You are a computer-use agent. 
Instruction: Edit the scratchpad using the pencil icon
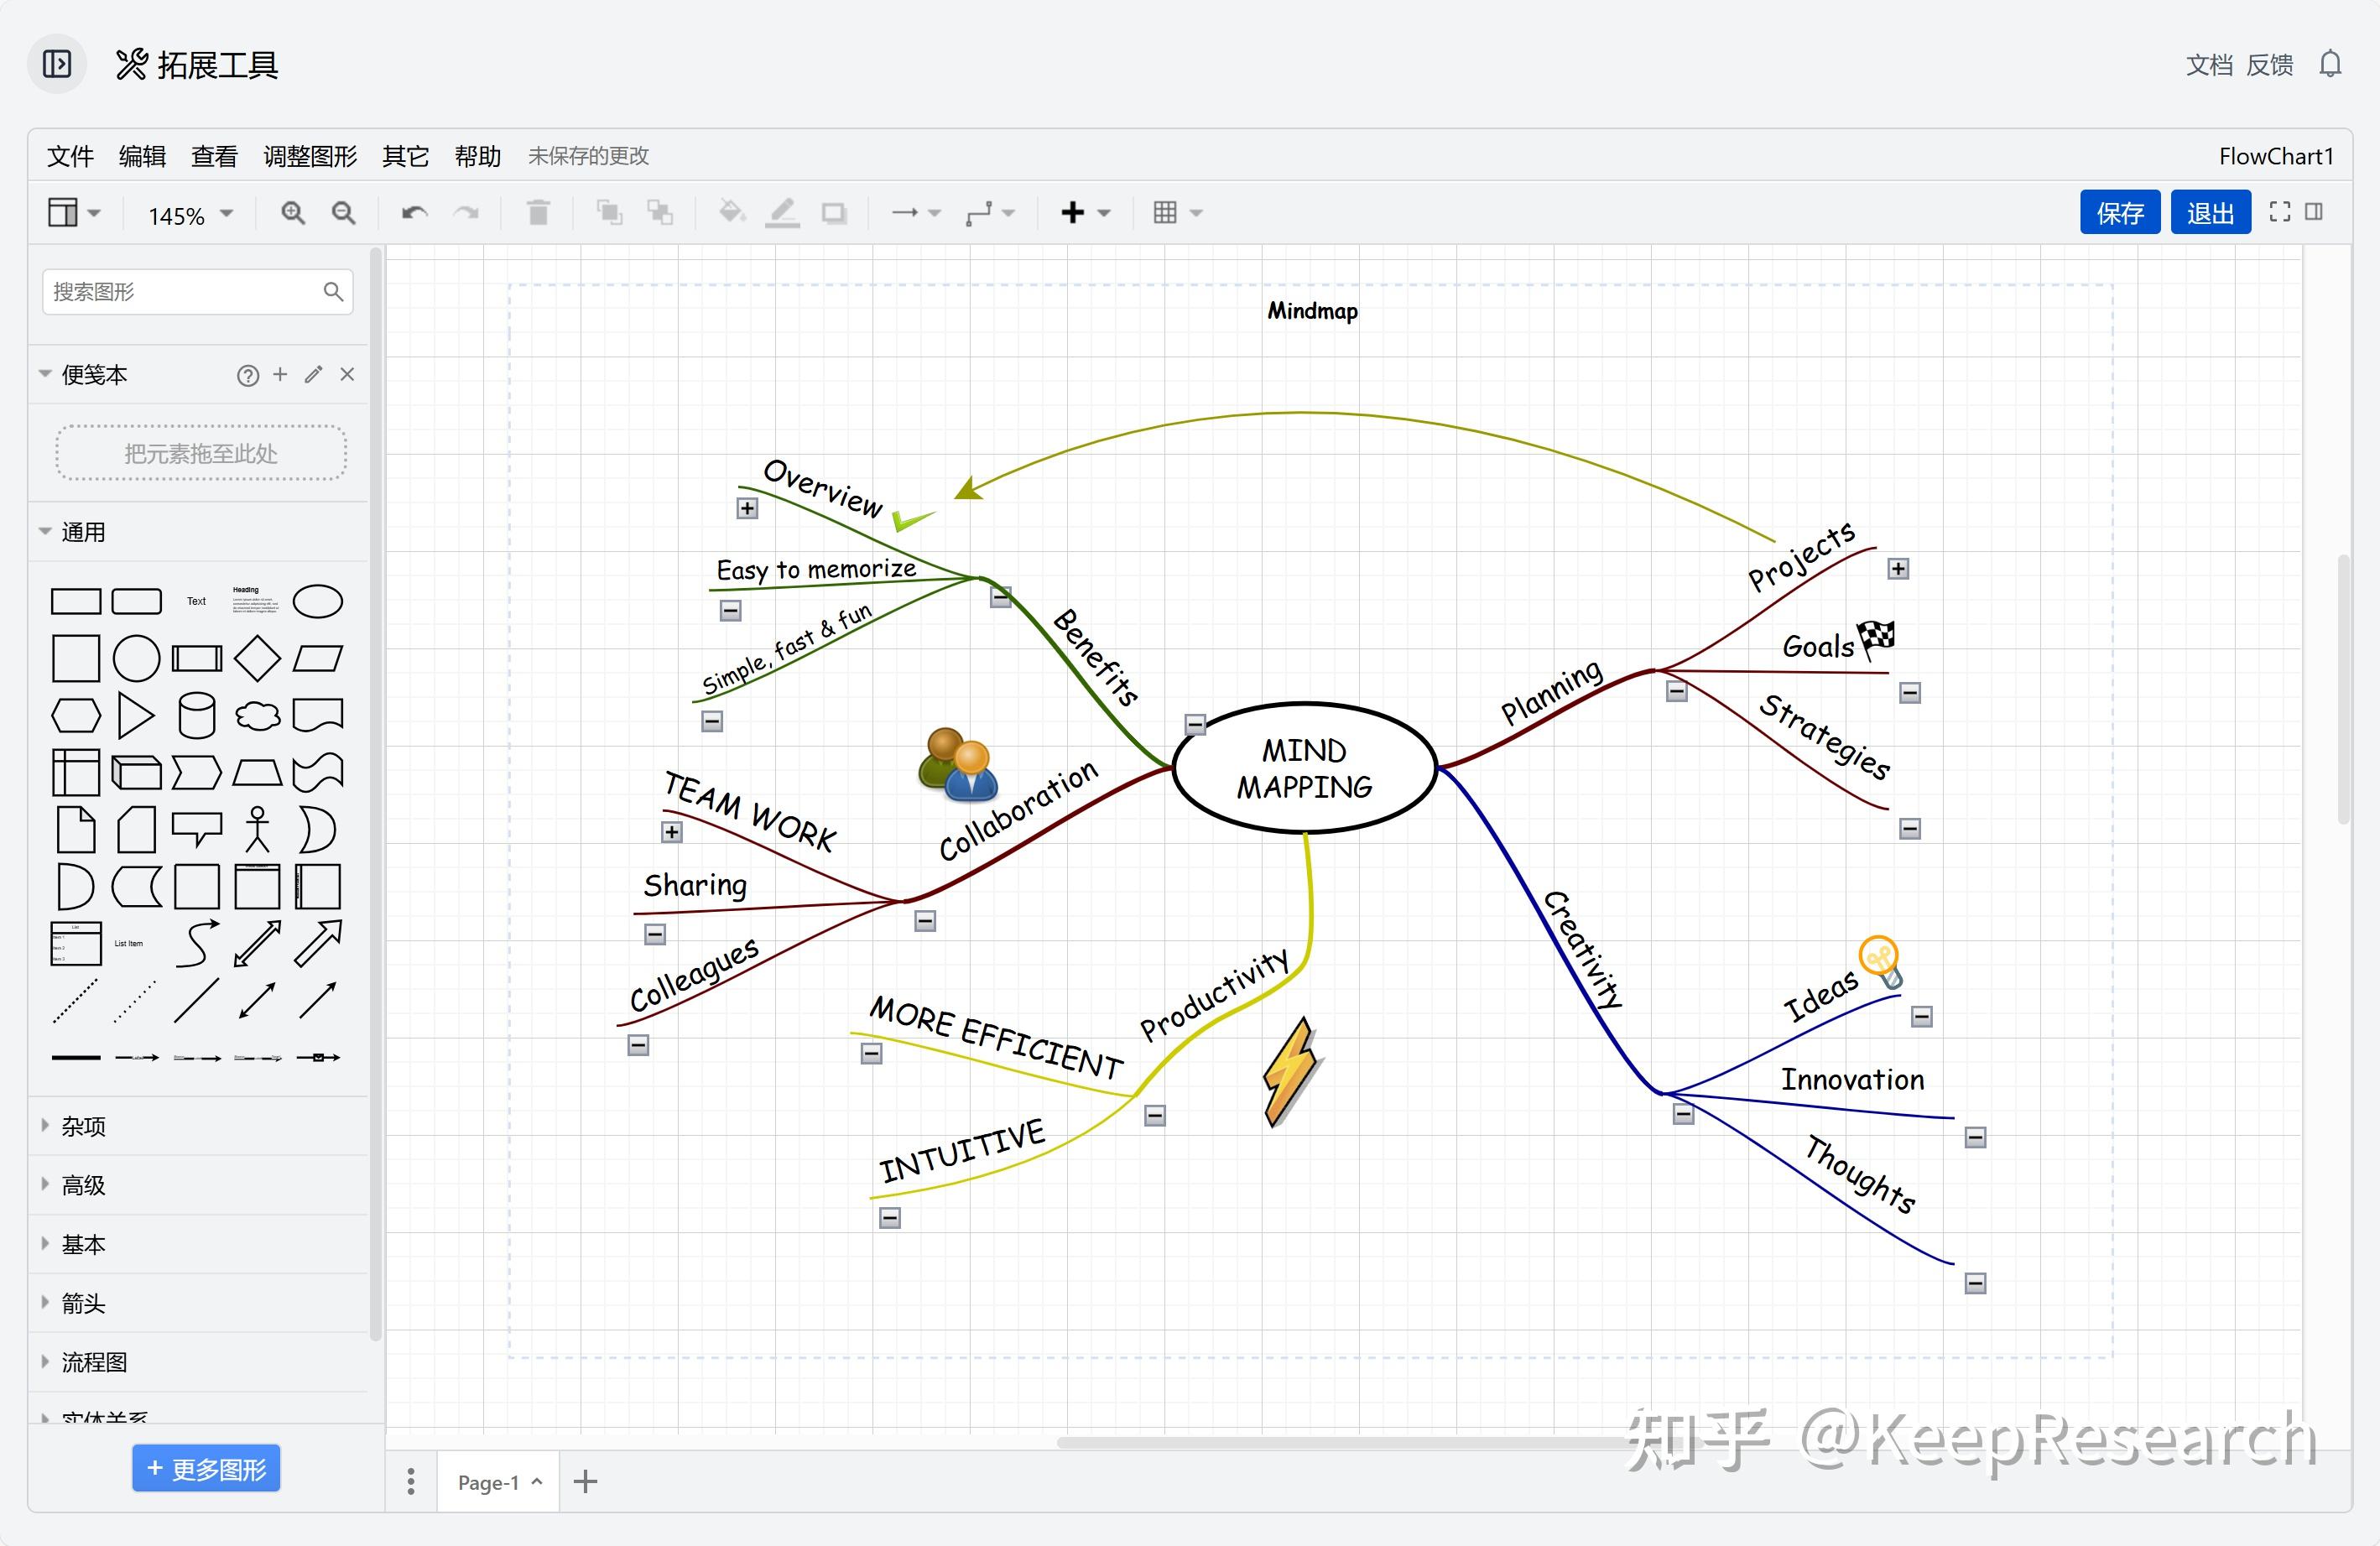(313, 374)
